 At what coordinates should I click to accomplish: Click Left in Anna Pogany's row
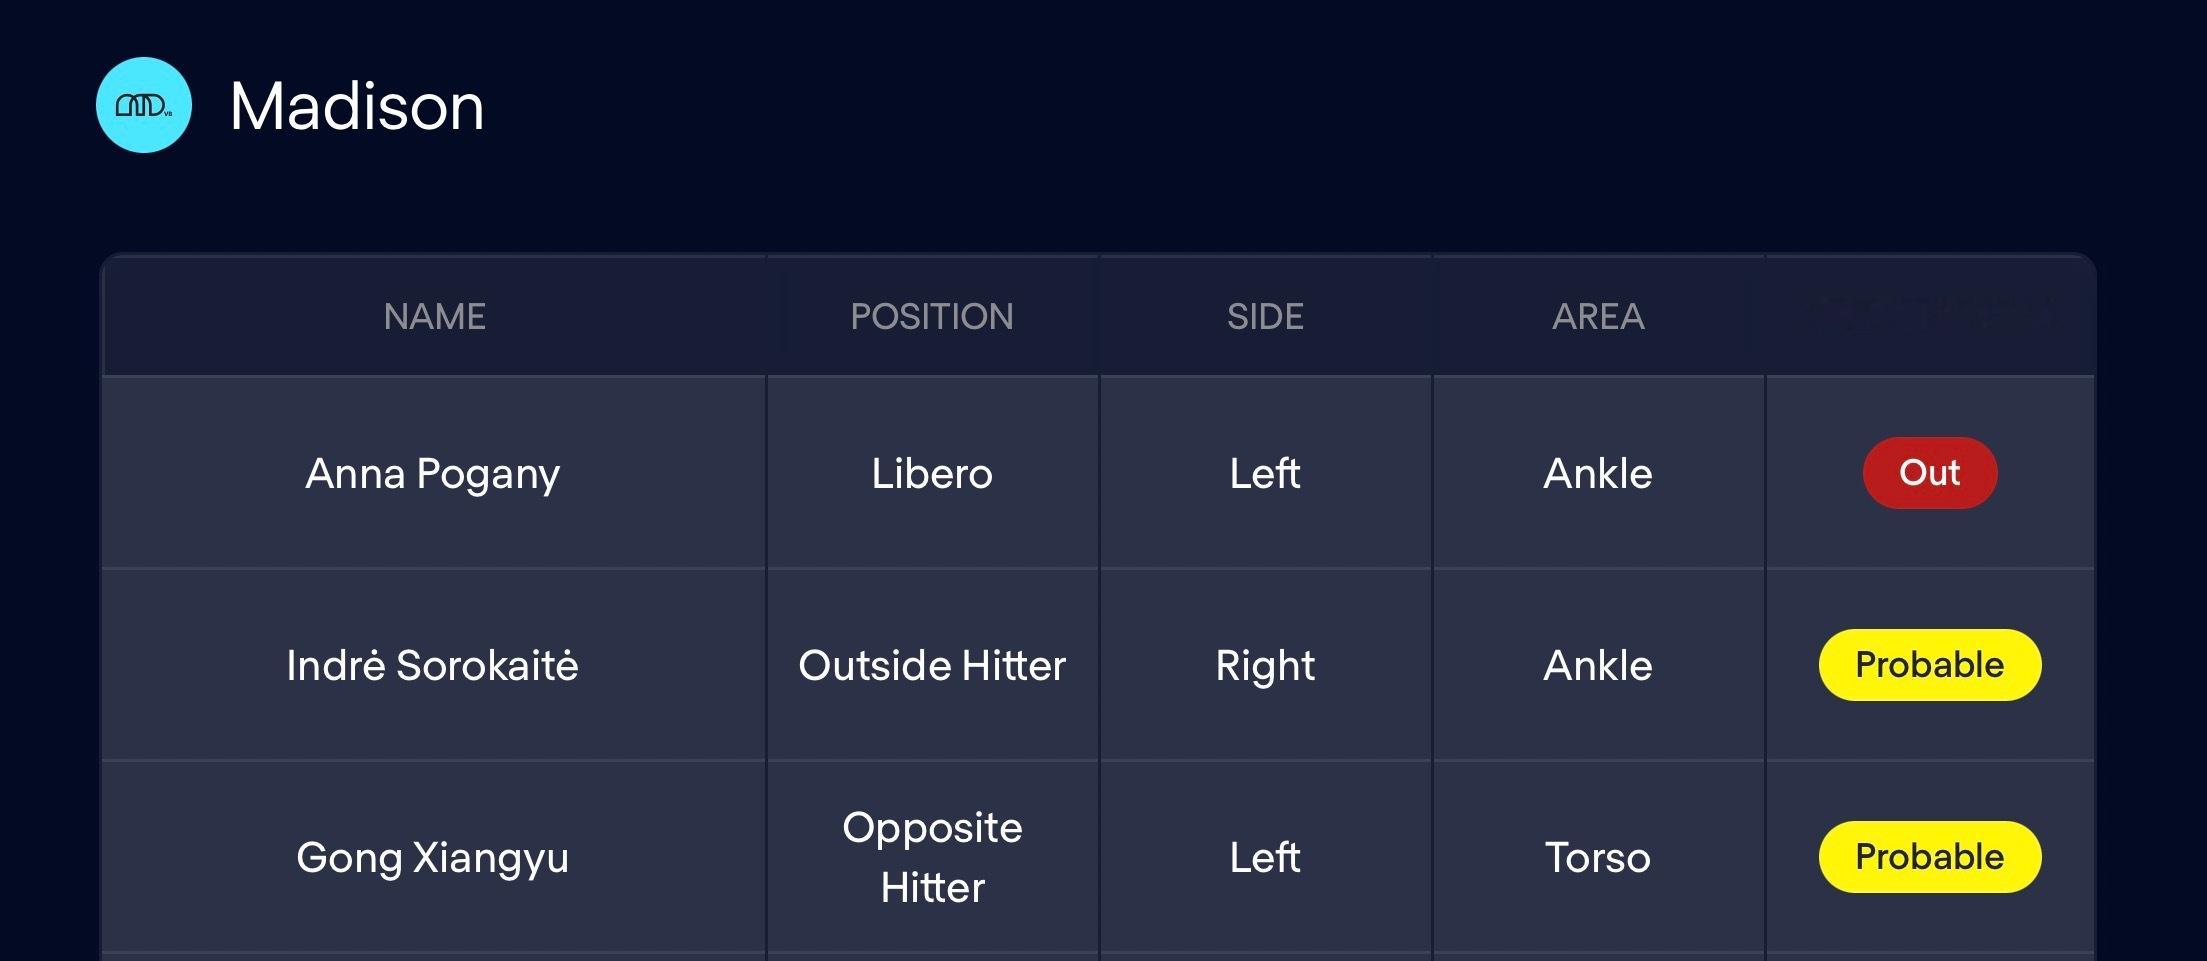pyautogui.click(x=1265, y=473)
